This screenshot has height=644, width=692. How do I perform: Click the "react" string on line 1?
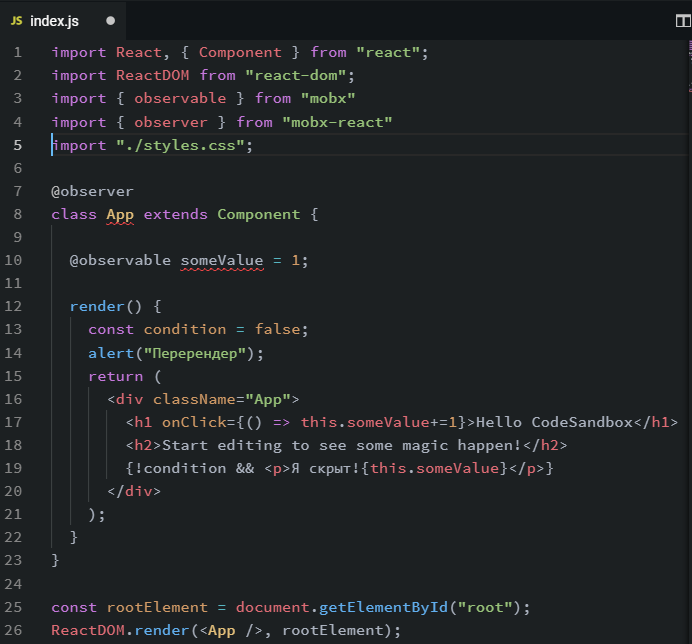[x=388, y=53]
